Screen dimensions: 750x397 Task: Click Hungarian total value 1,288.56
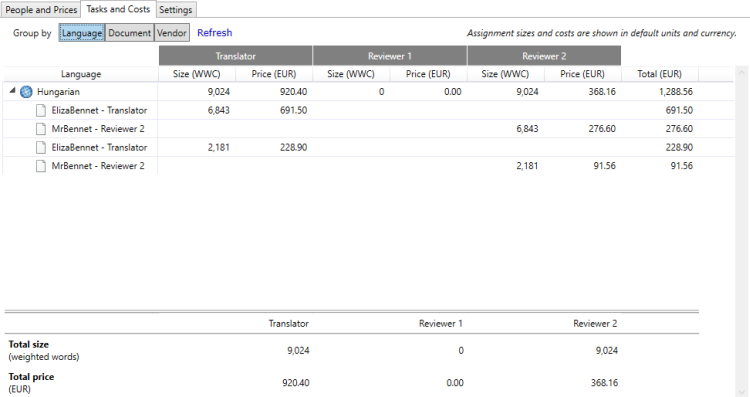[675, 92]
